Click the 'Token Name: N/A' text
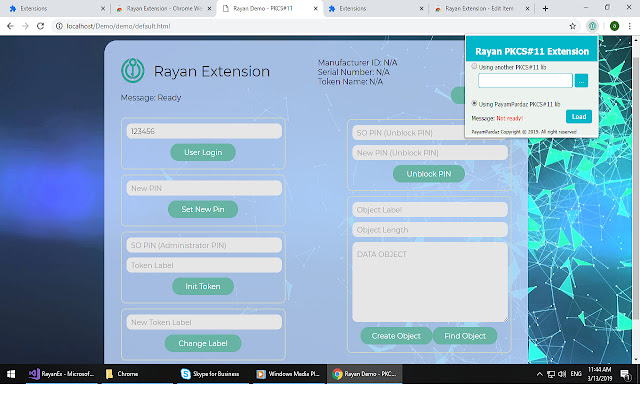The width and height of the screenshot is (640, 400). [x=350, y=82]
